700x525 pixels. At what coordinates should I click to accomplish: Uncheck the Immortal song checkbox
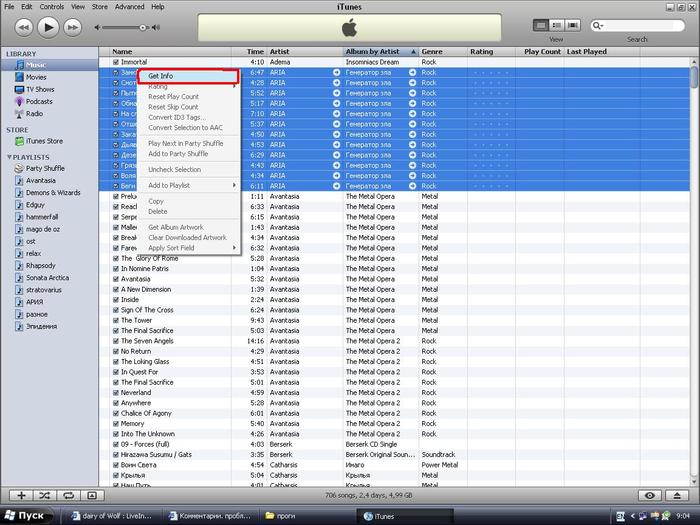(116, 62)
